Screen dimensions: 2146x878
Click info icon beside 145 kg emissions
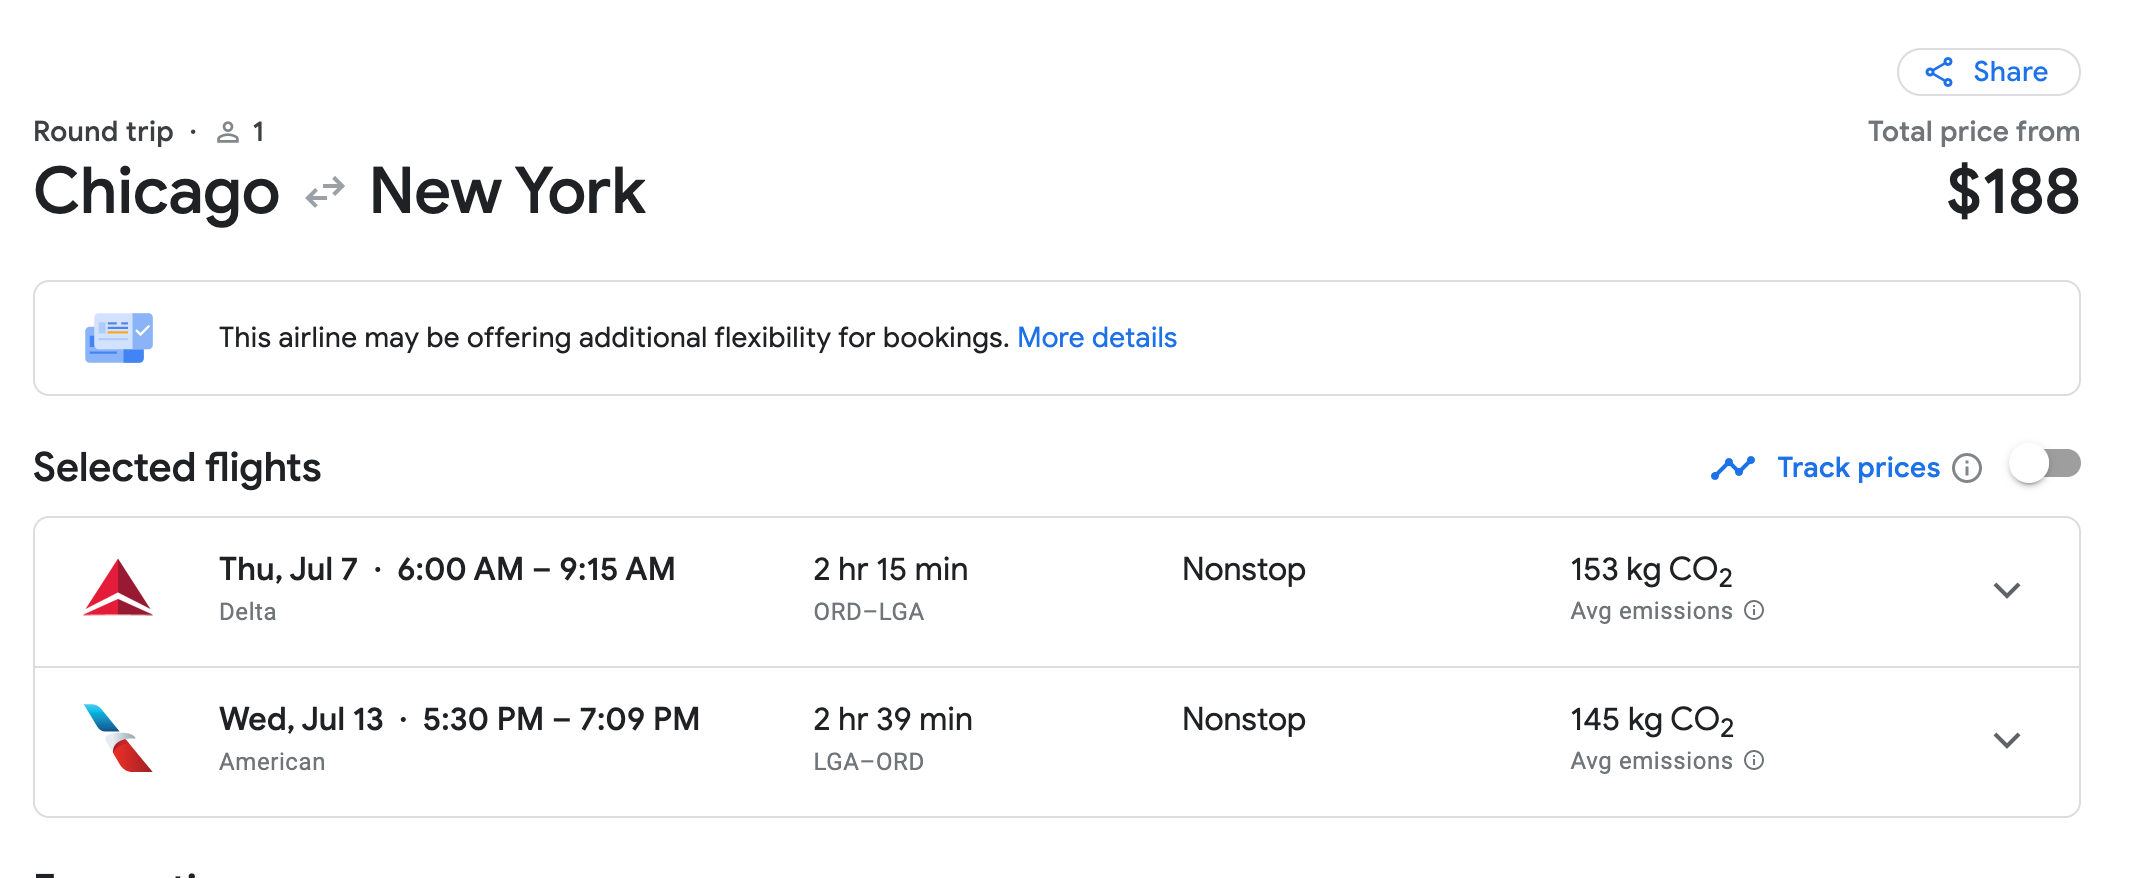(x=1754, y=760)
